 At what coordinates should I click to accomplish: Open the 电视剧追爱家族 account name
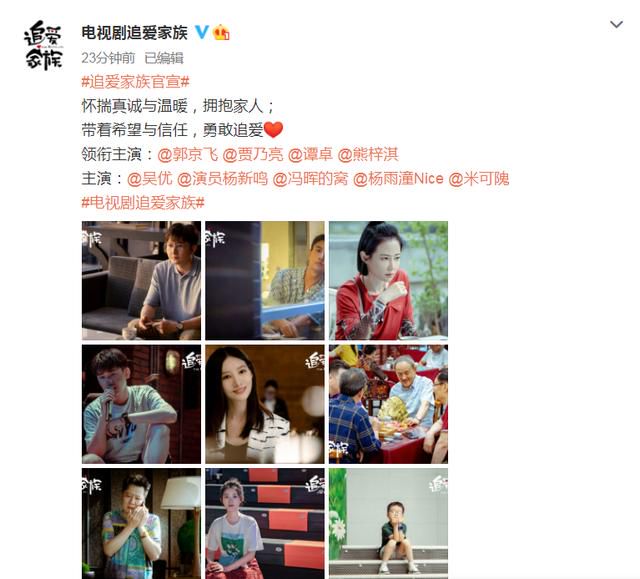coord(134,32)
